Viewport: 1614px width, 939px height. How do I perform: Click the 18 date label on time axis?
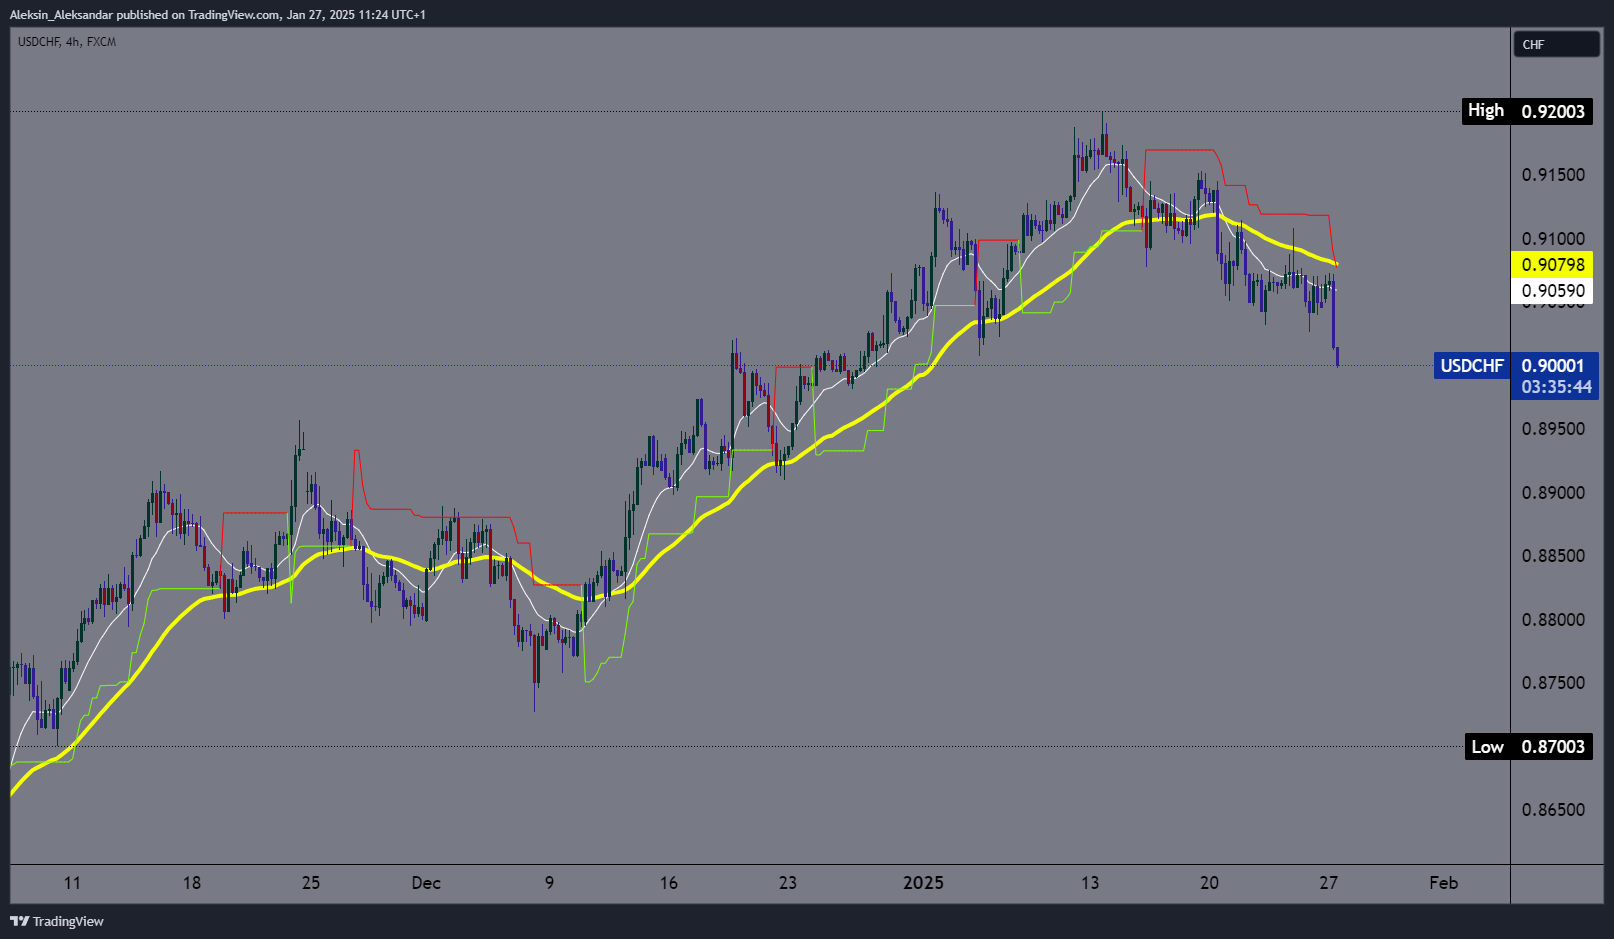(x=192, y=883)
